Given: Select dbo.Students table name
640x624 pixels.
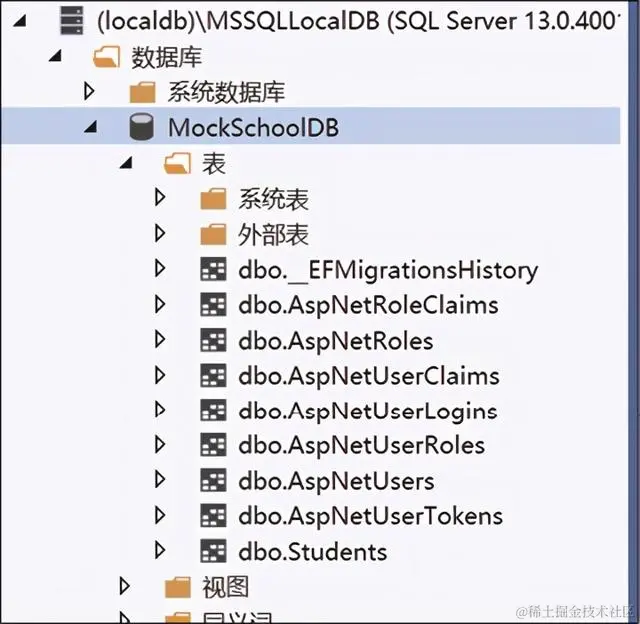Looking at the screenshot, I should (313, 552).
